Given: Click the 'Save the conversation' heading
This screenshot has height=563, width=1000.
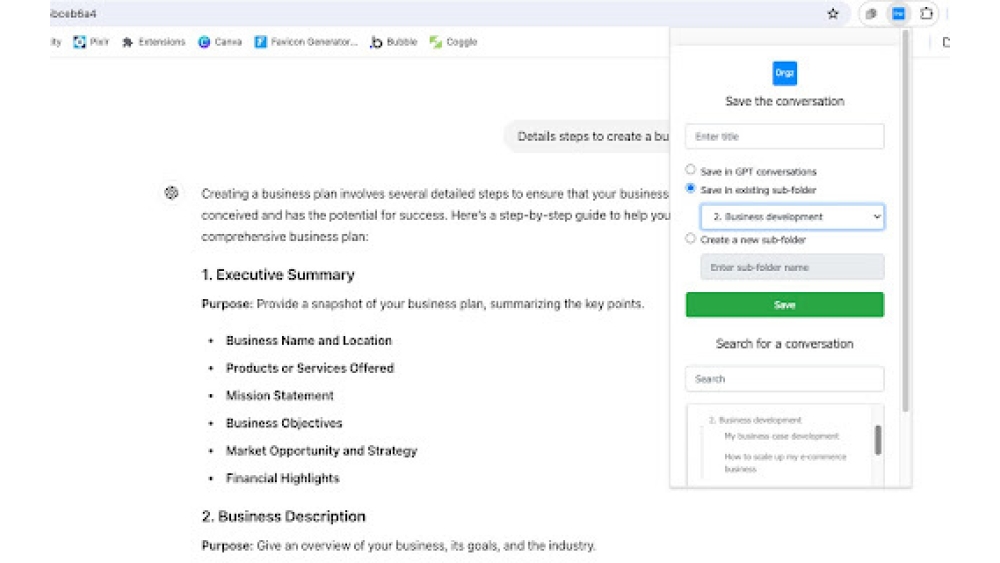Looking at the screenshot, I should [x=784, y=101].
